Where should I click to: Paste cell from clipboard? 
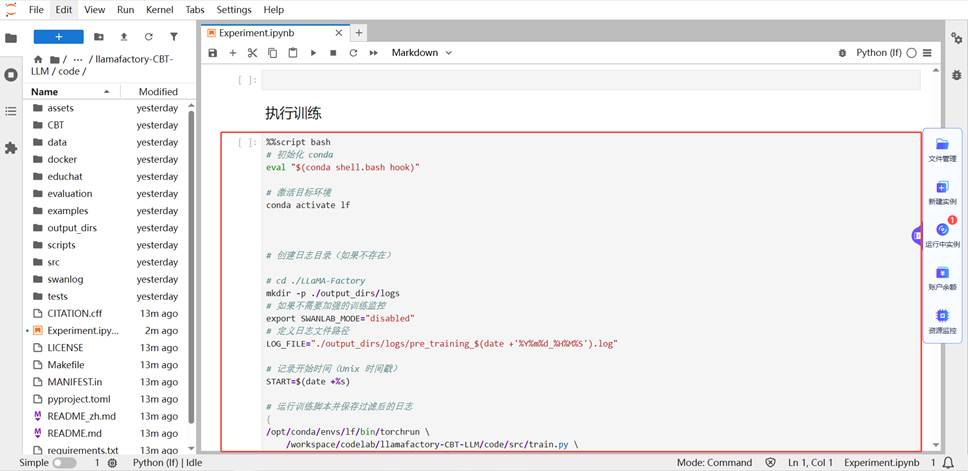293,53
